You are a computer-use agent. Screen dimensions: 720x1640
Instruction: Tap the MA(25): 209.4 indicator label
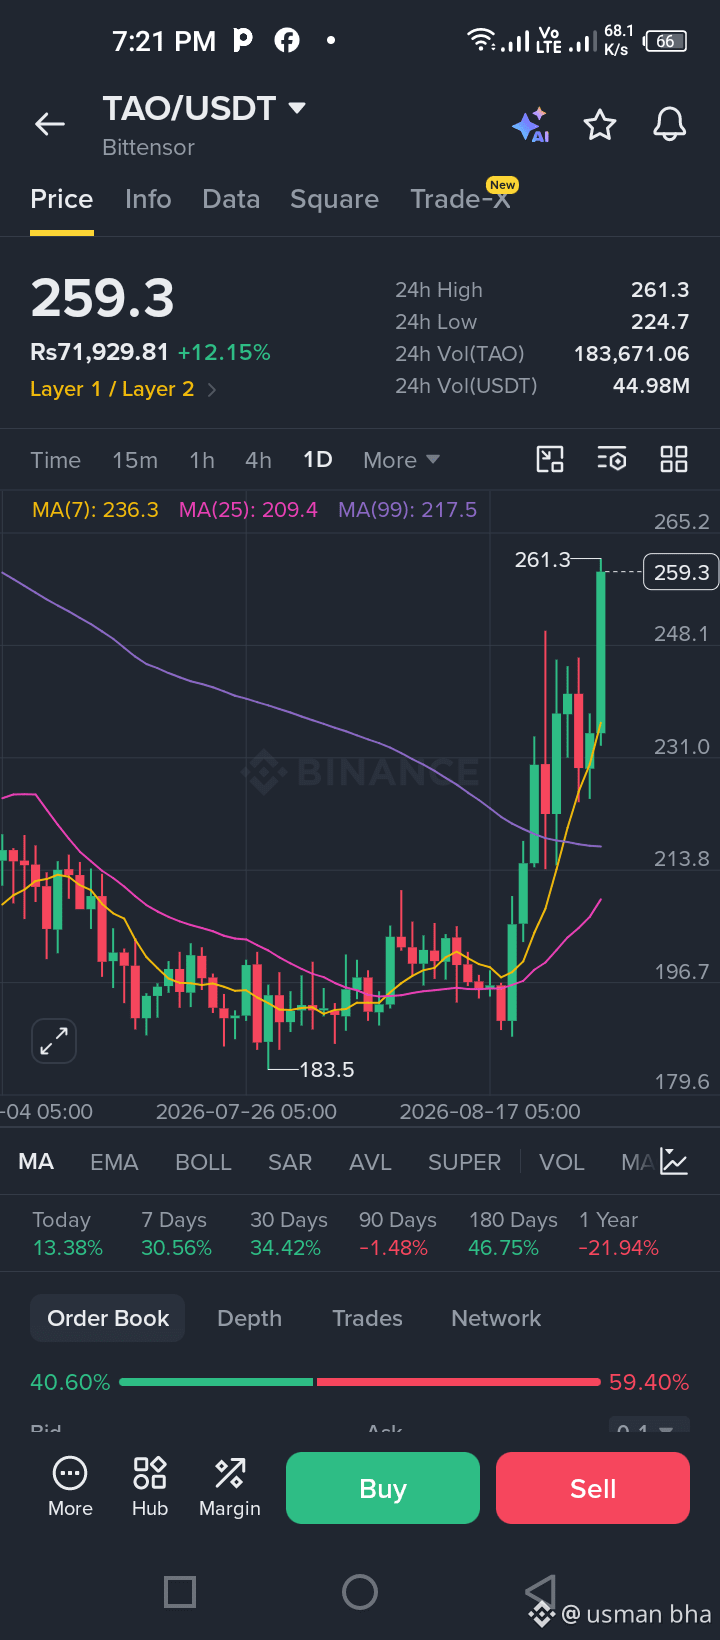(248, 510)
